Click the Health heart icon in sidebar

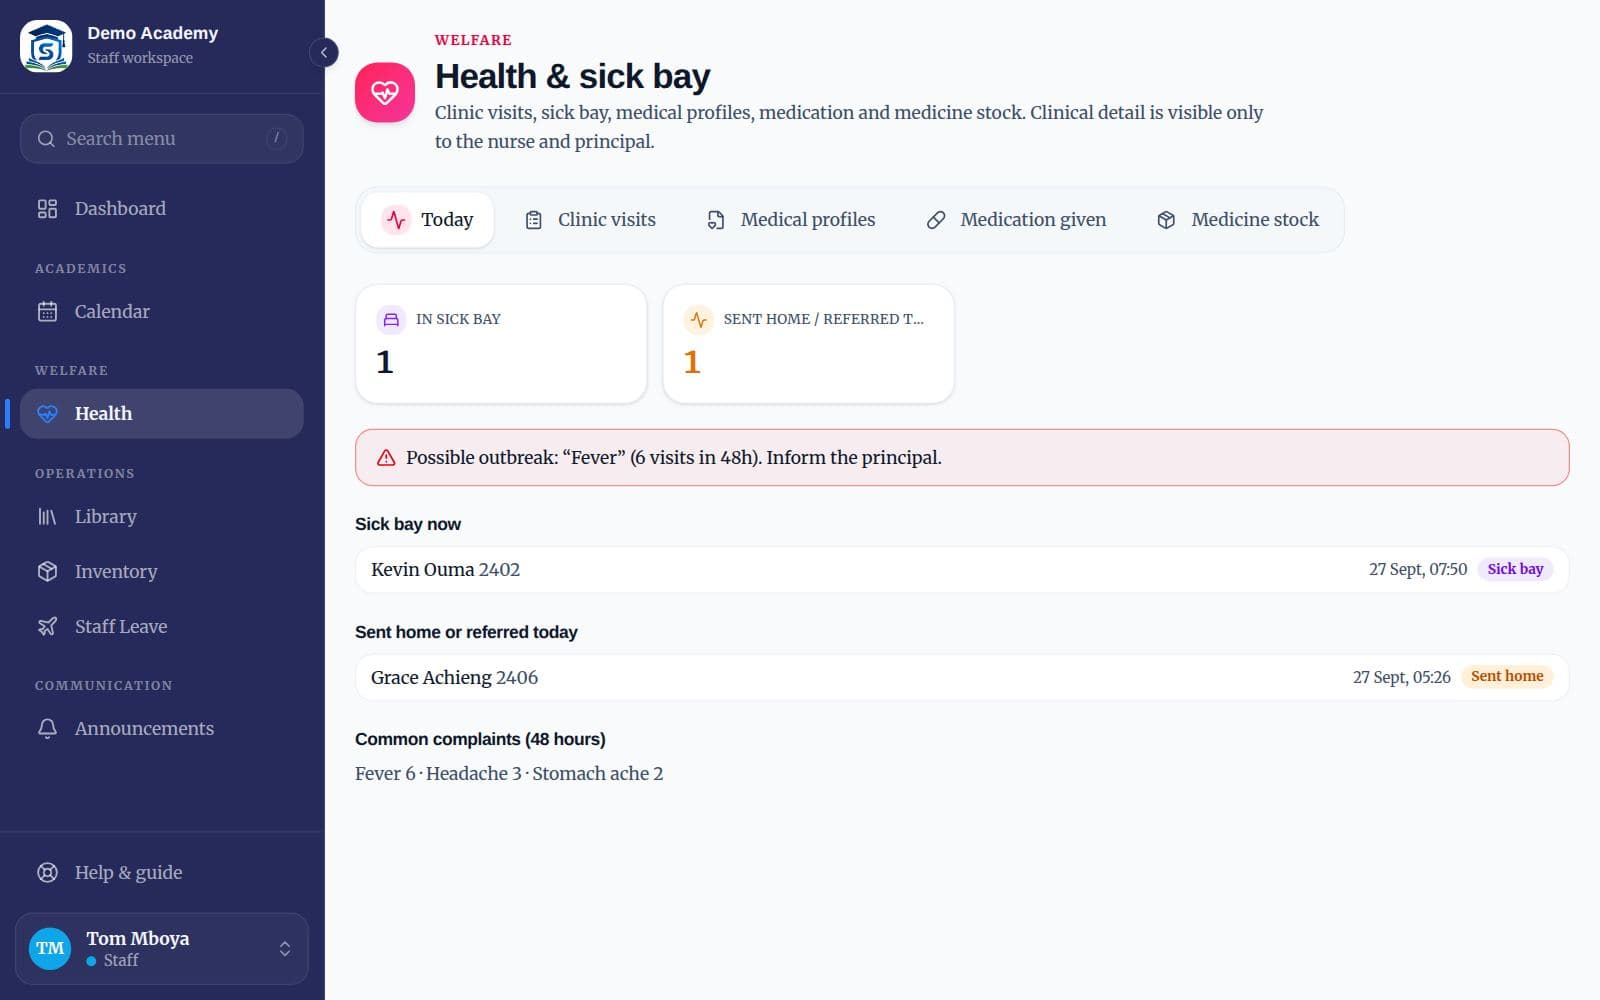47,414
